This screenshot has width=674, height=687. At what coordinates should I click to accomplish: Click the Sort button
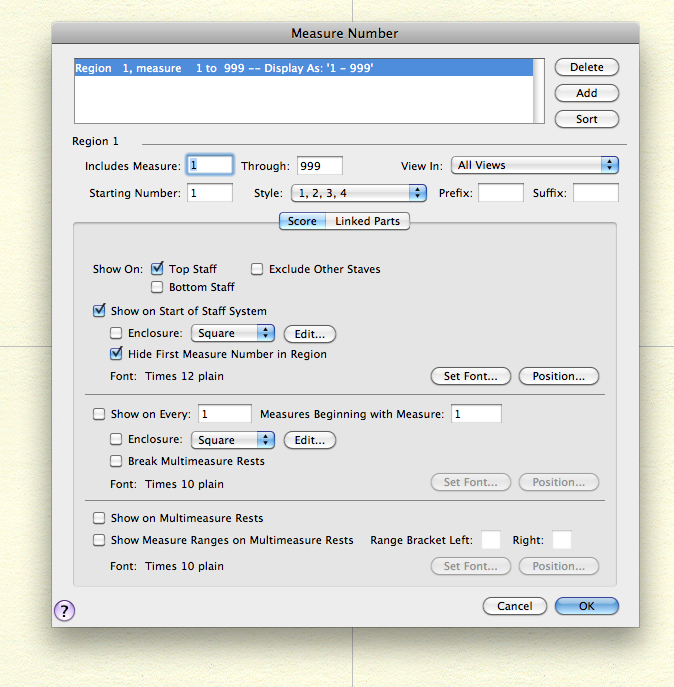[x=587, y=119]
